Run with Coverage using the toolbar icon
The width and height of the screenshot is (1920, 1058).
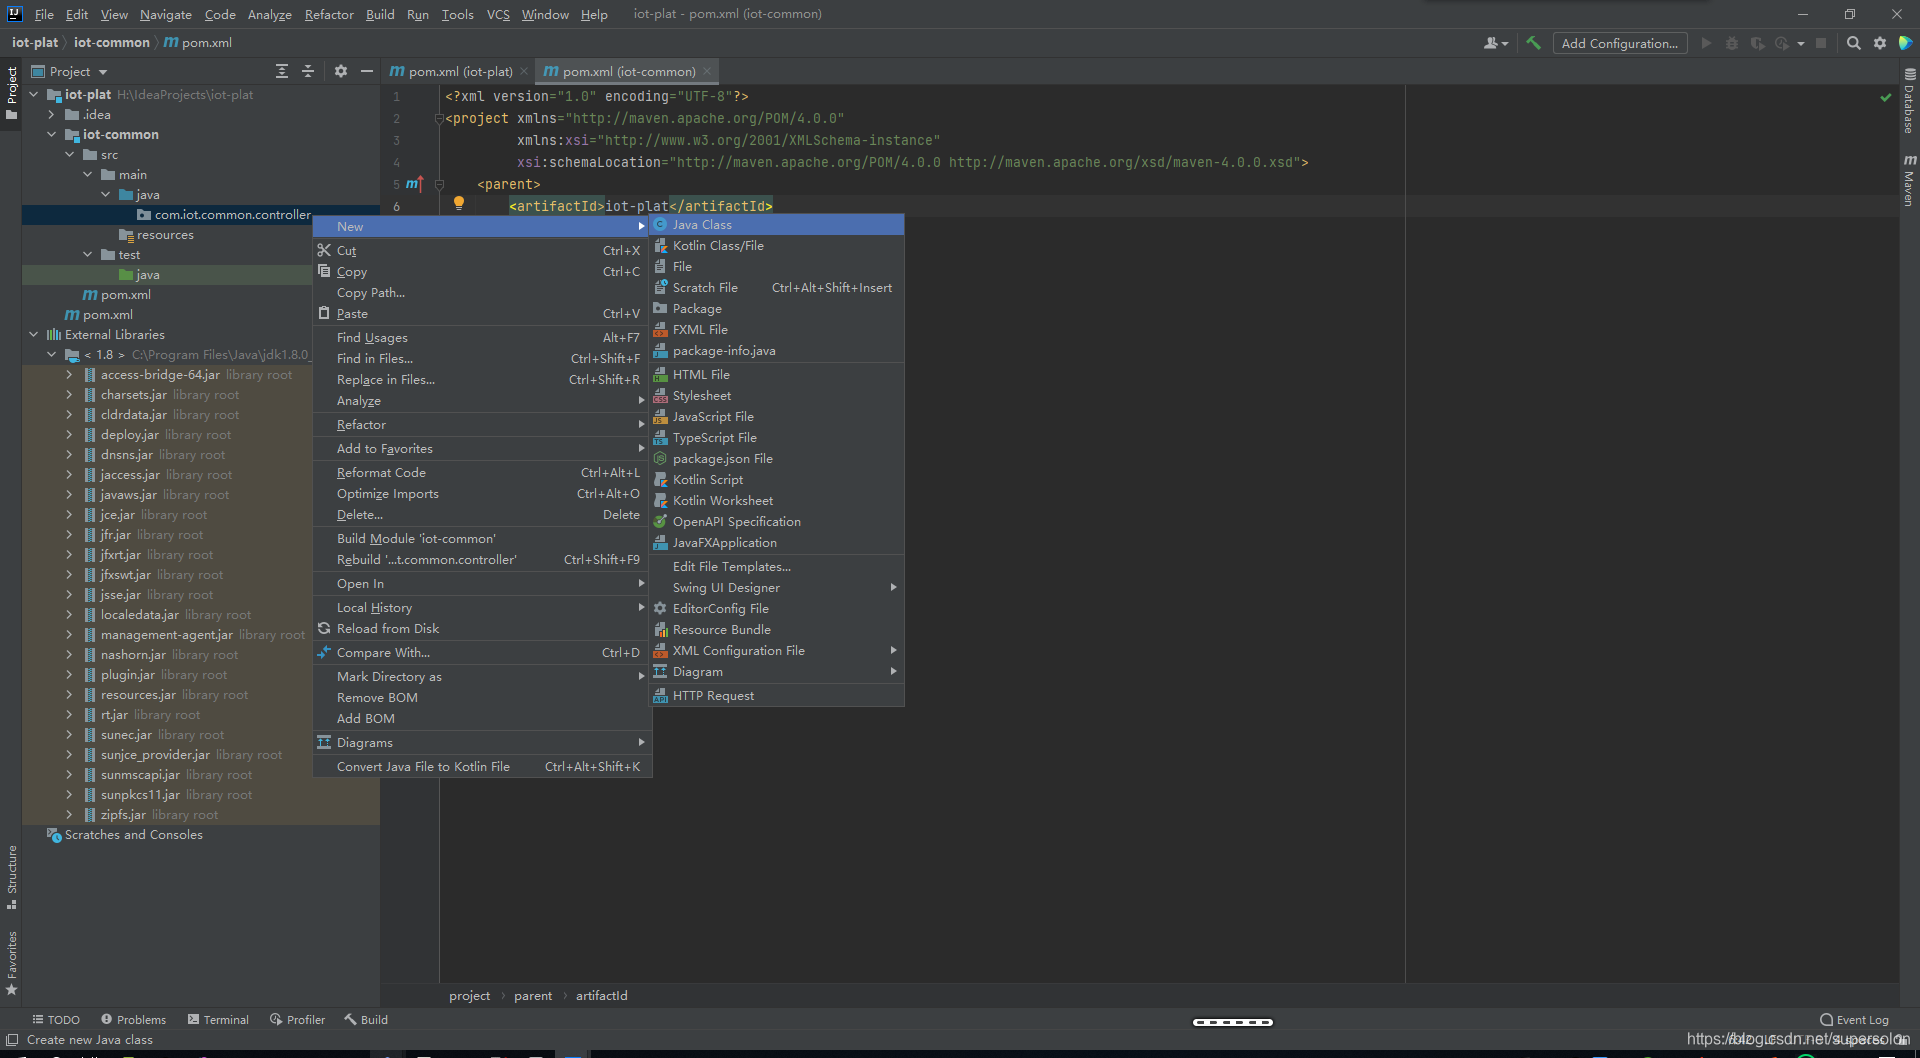click(1757, 43)
